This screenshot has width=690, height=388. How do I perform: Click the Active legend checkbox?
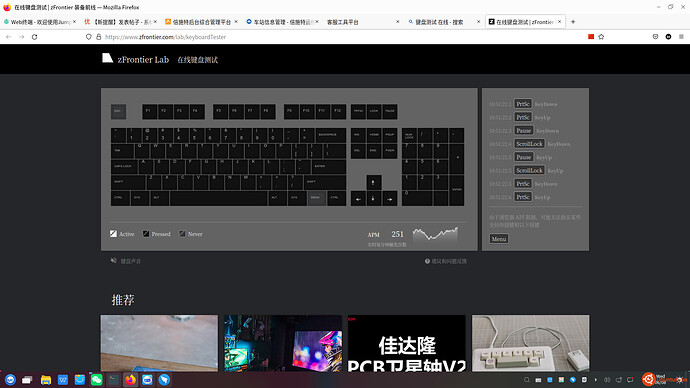click(113, 234)
